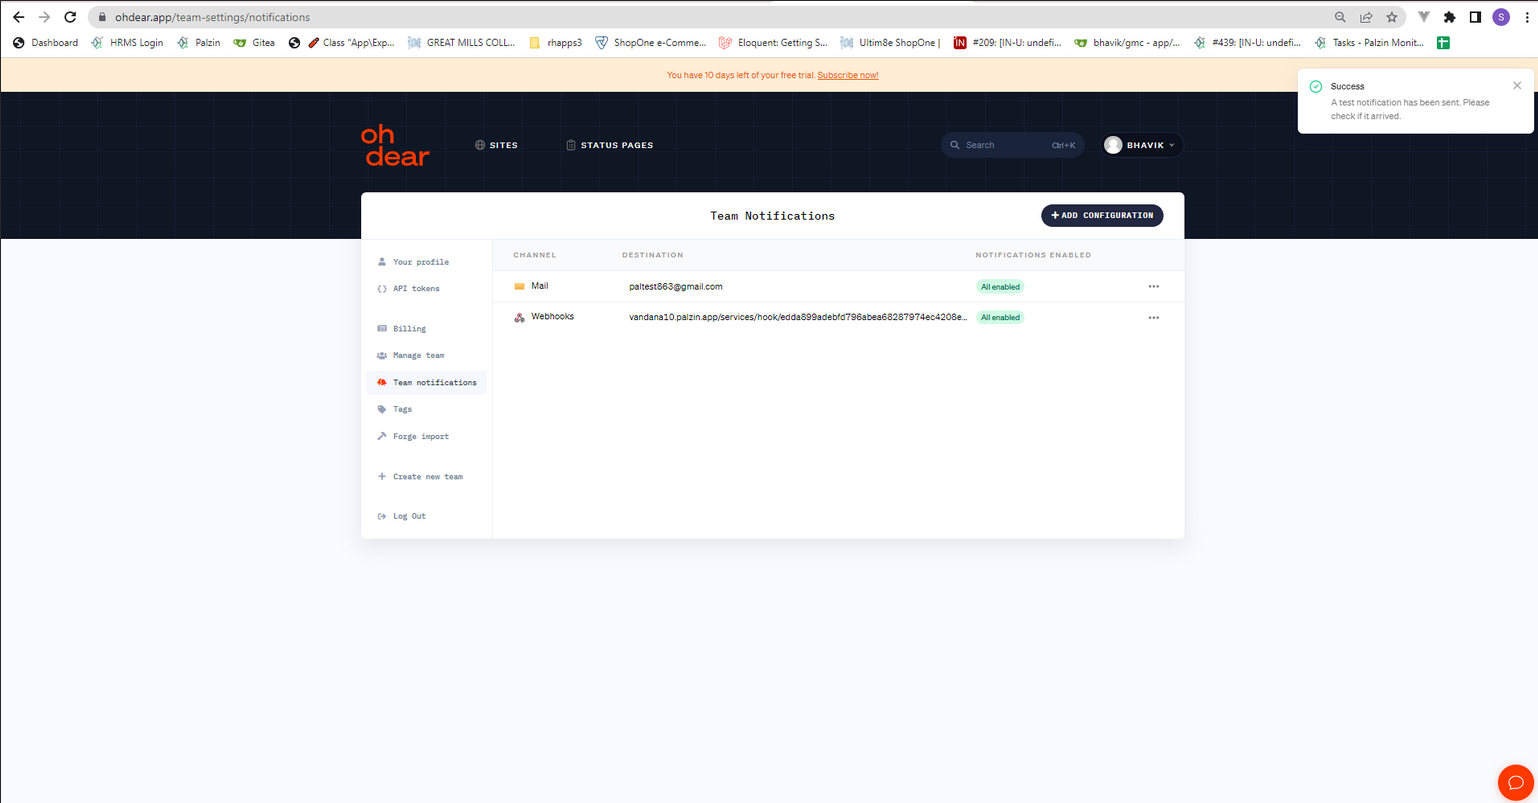The height and width of the screenshot is (803, 1538).
Task: Bookmark page with the star icon
Action: click(1391, 17)
